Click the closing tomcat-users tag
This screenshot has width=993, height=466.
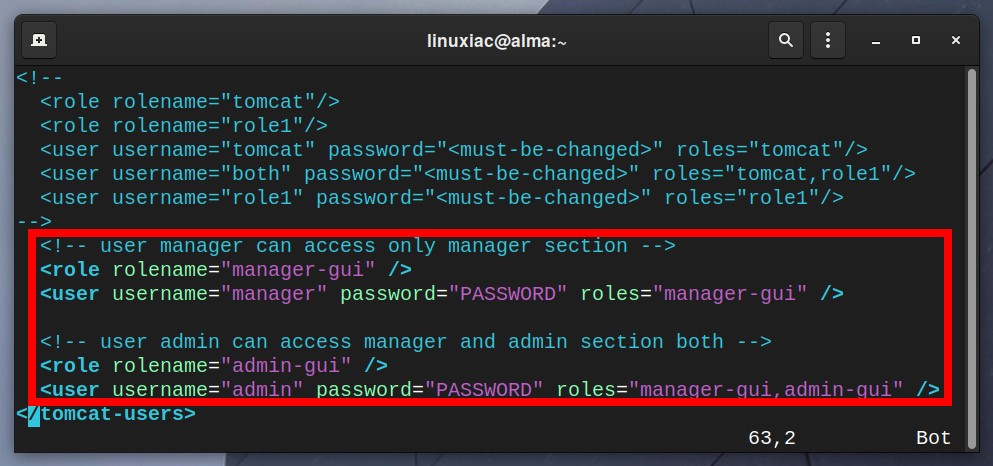pos(106,414)
